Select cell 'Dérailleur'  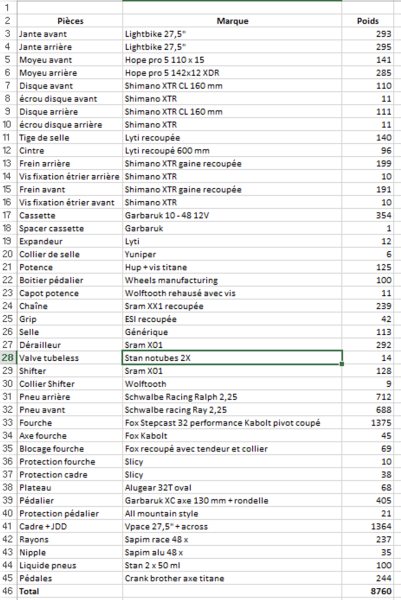pos(70,345)
